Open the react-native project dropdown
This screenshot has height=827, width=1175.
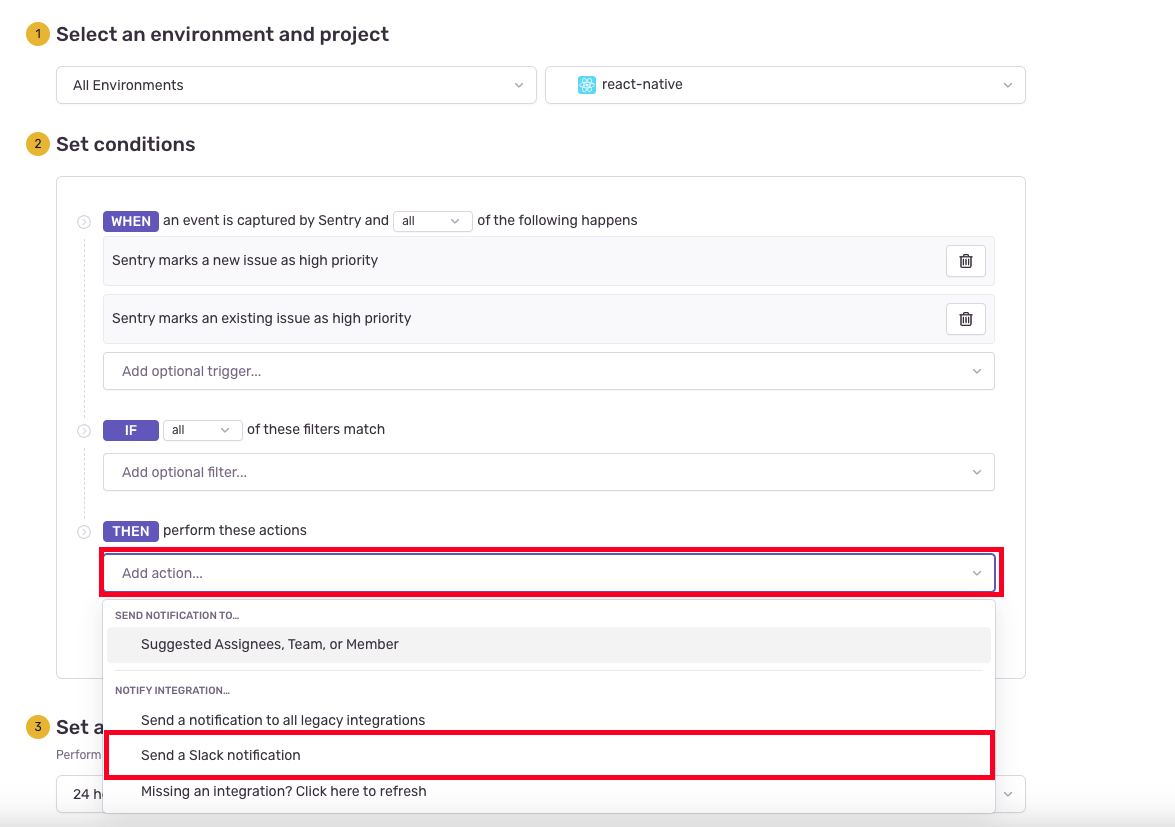[x=785, y=85]
